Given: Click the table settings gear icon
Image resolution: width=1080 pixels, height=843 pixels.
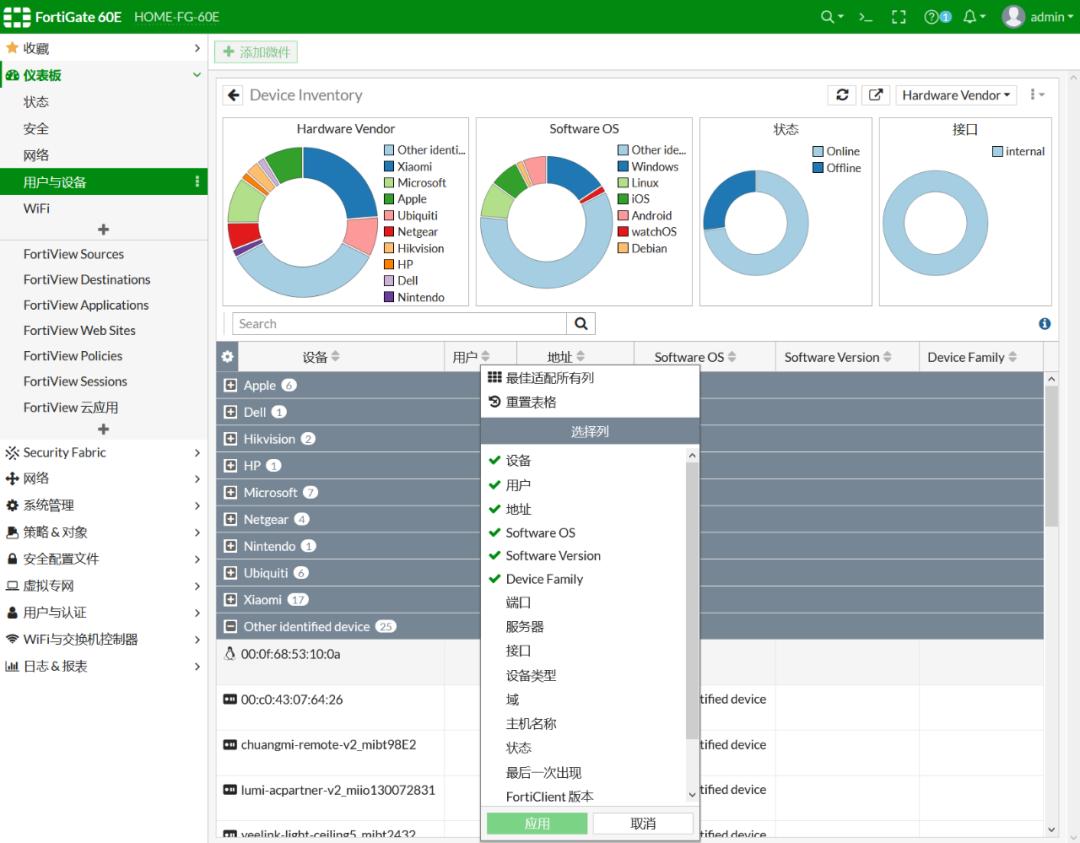Looking at the screenshot, I should click(x=228, y=357).
